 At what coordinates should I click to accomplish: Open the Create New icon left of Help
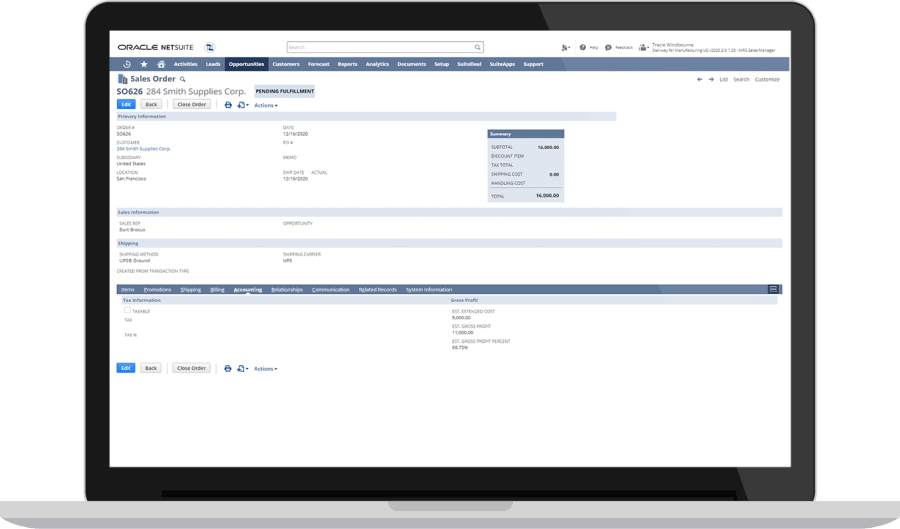coord(565,48)
